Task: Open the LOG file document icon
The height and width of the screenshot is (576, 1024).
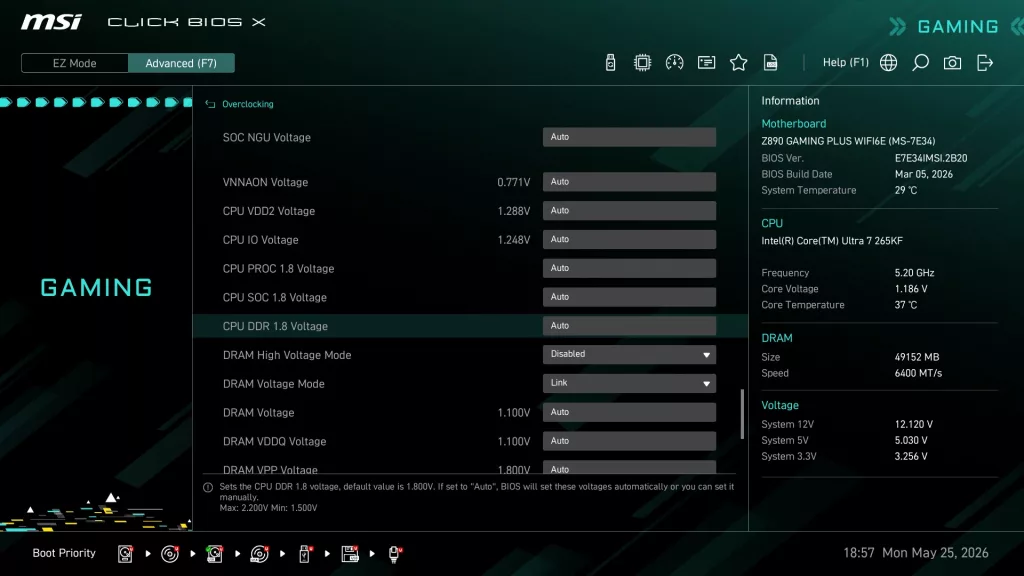Action: point(771,63)
